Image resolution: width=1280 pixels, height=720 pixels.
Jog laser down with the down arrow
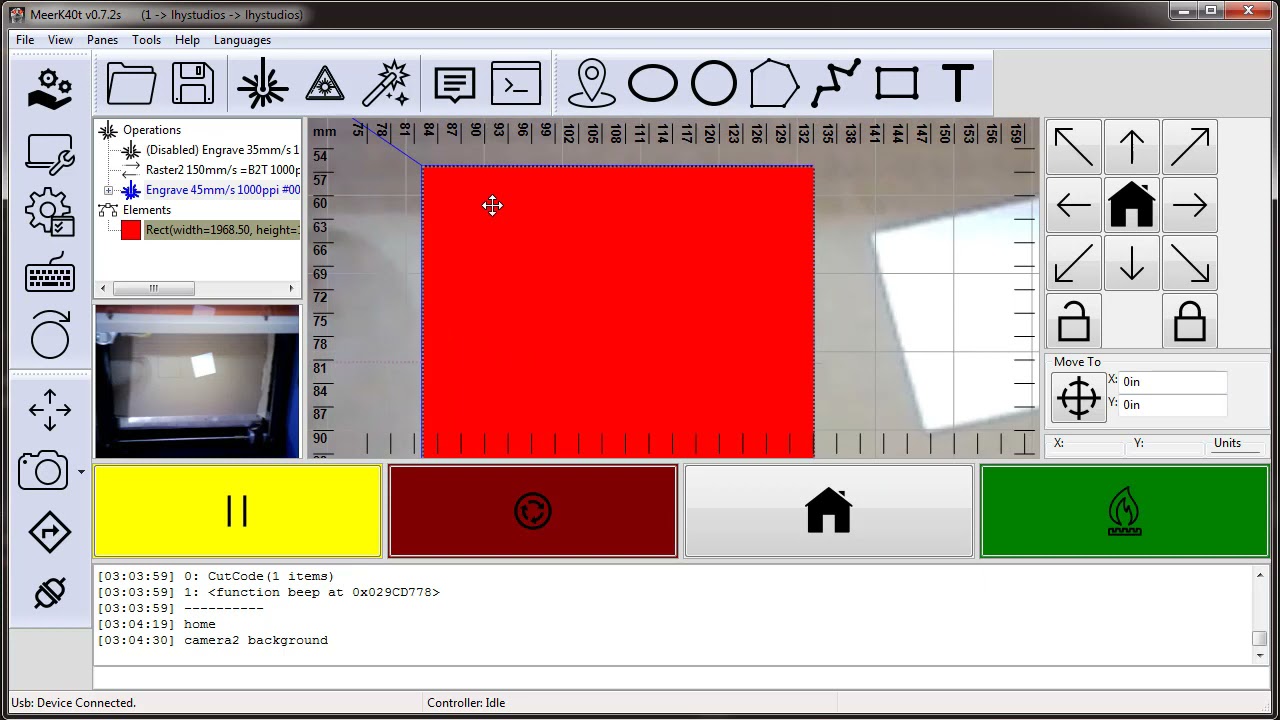point(1132,264)
